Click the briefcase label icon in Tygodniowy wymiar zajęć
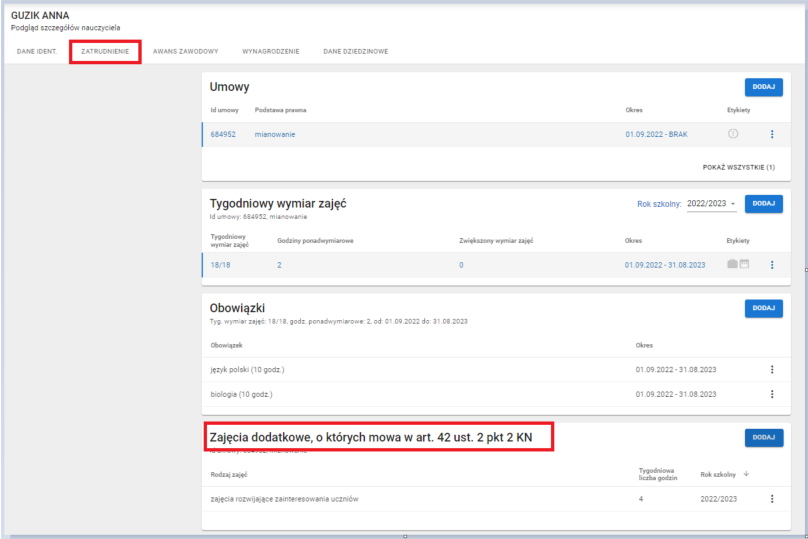The width and height of the screenshot is (808, 539). tap(732, 265)
